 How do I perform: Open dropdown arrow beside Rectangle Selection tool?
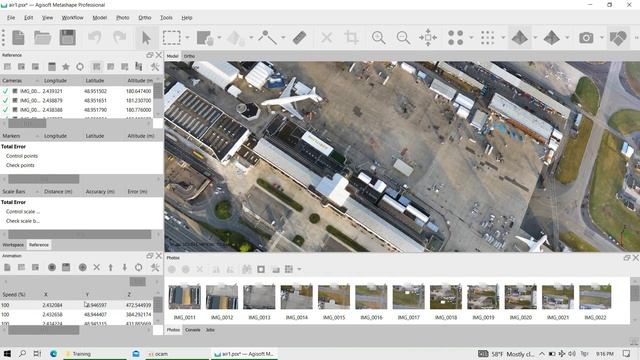click(187, 38)
